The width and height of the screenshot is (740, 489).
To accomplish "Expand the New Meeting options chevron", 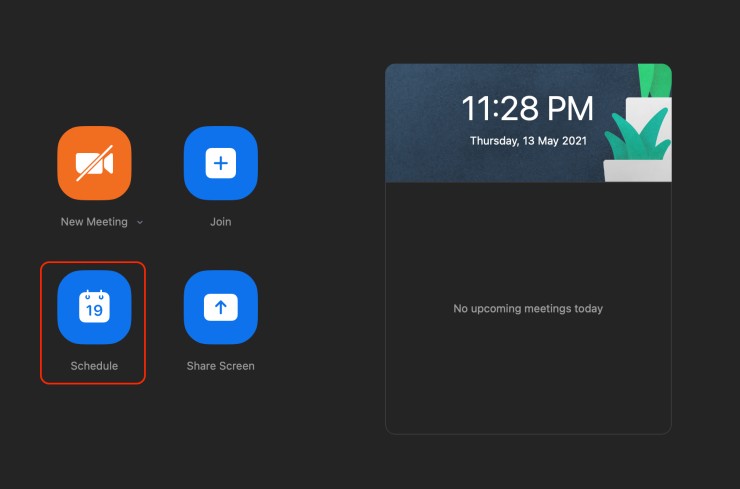I will click(x=140, y=222).
